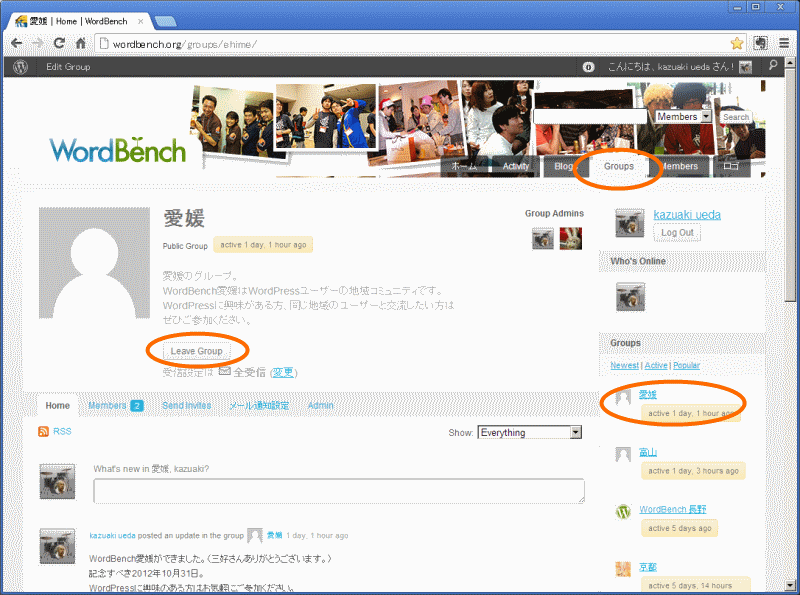Viewport: 800px width, 595px height.
Task: Open the ホーム navigation tab
Action: point(464,166)
